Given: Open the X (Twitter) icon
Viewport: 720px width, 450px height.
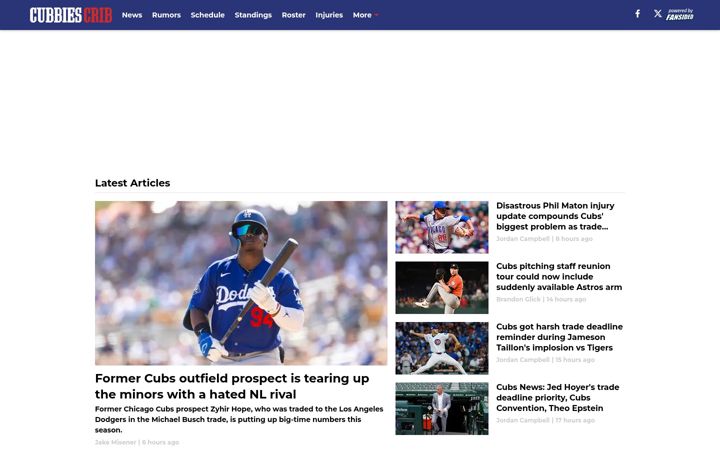Looking at the screenshot, I should pos(658,14).
